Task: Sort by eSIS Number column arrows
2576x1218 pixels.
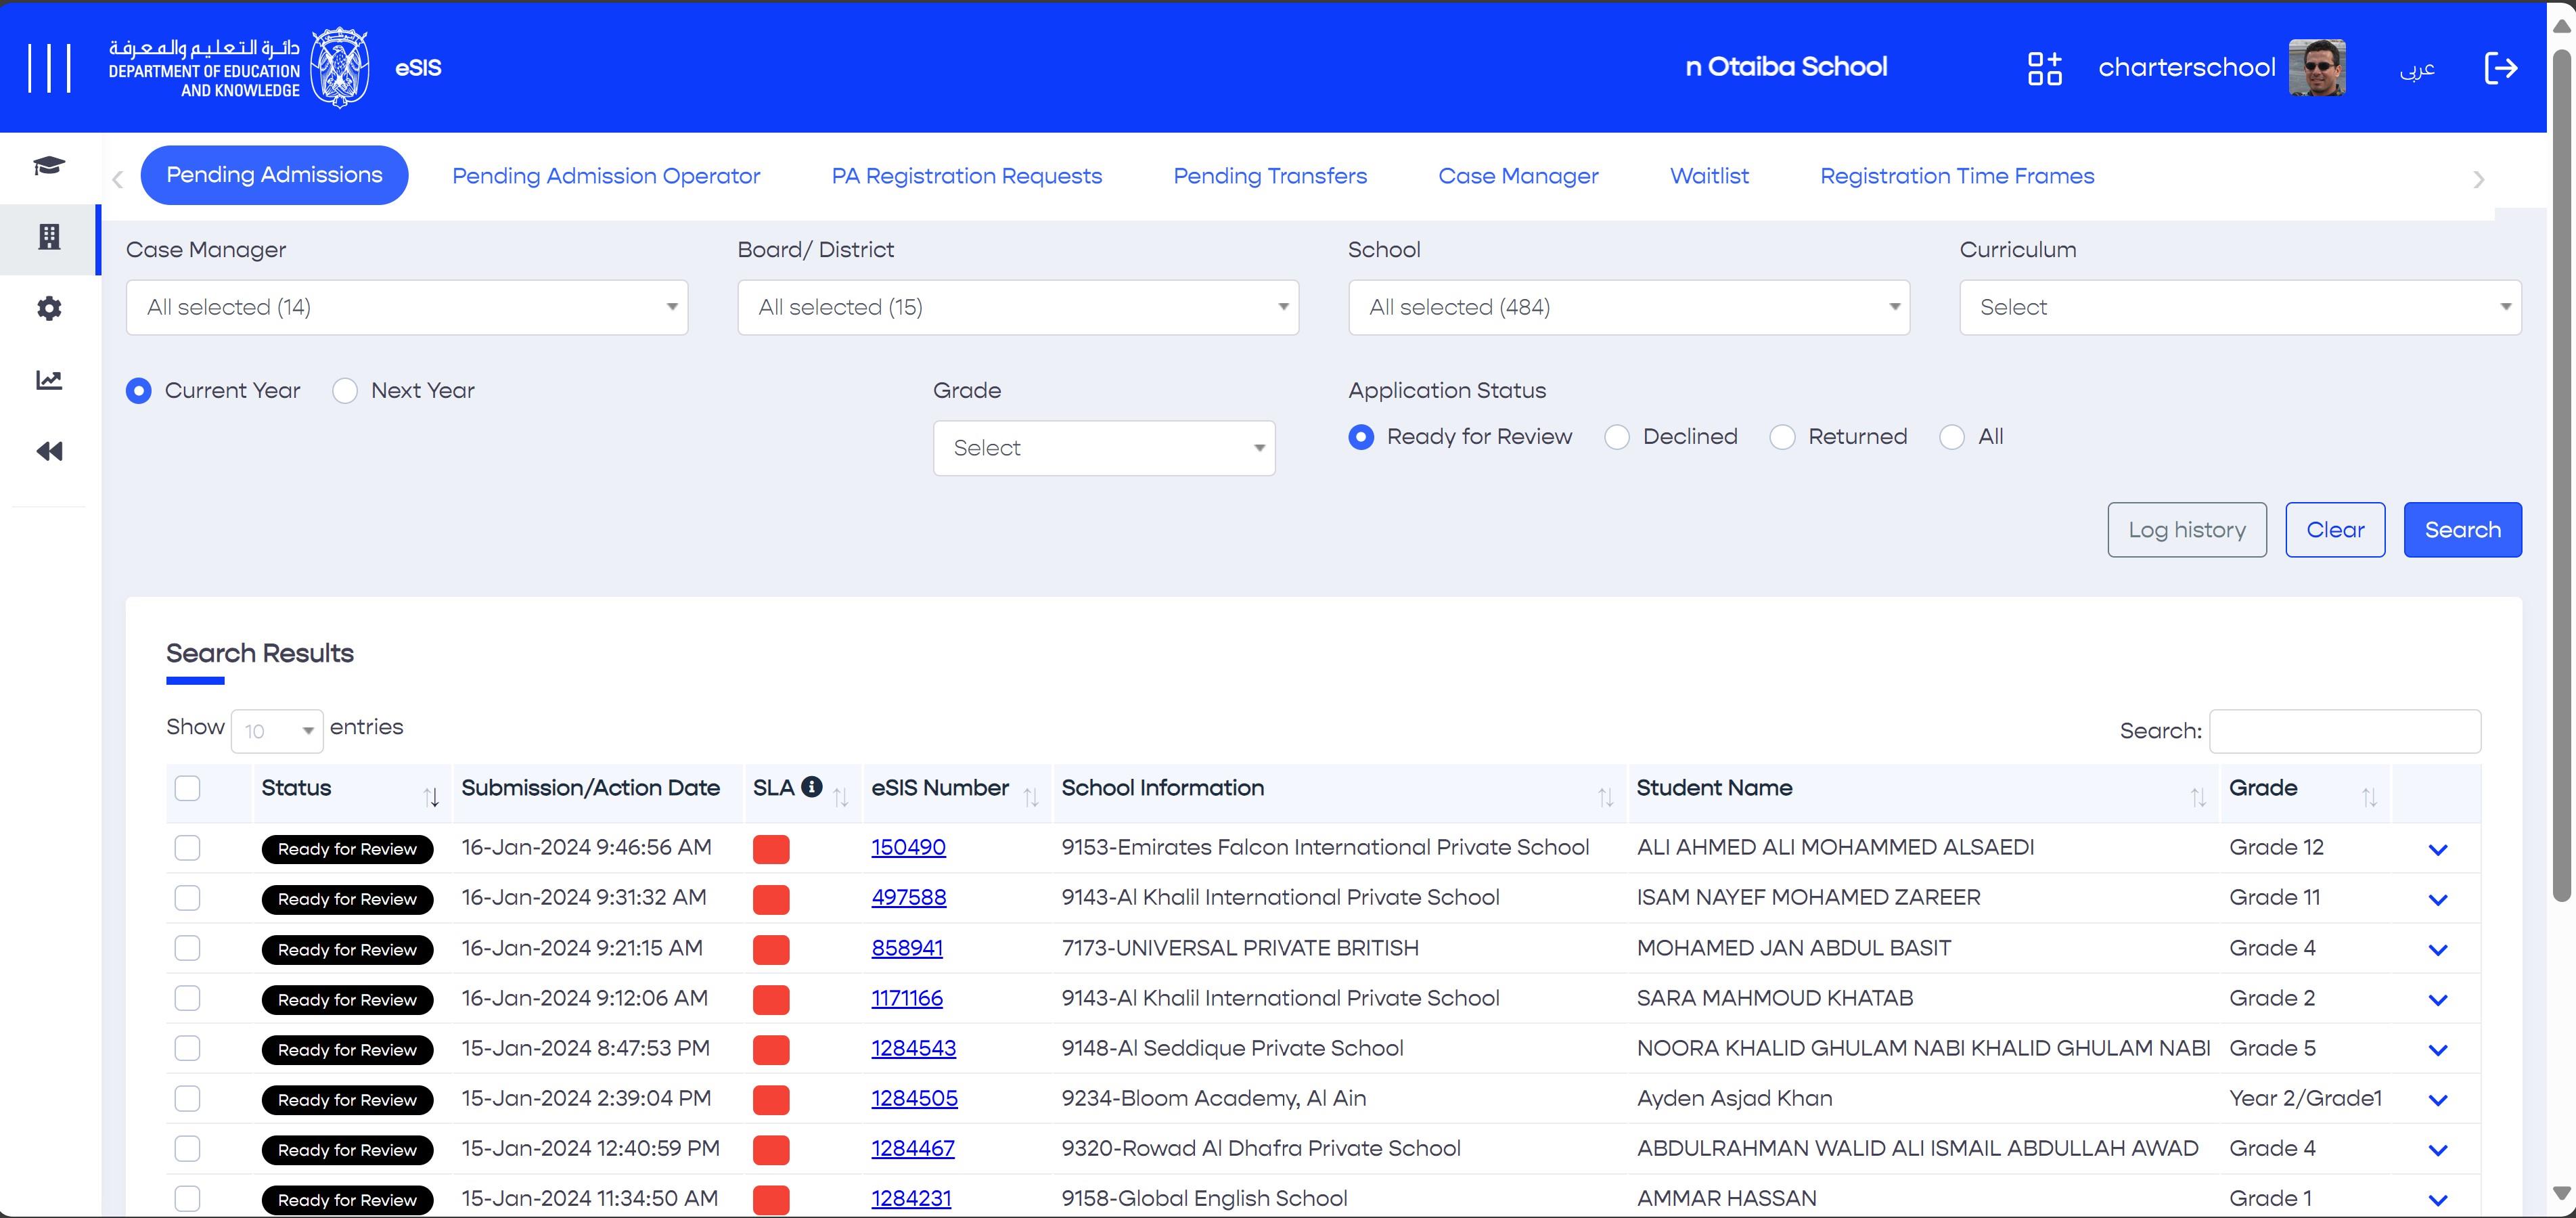Action: [1031, 797]
